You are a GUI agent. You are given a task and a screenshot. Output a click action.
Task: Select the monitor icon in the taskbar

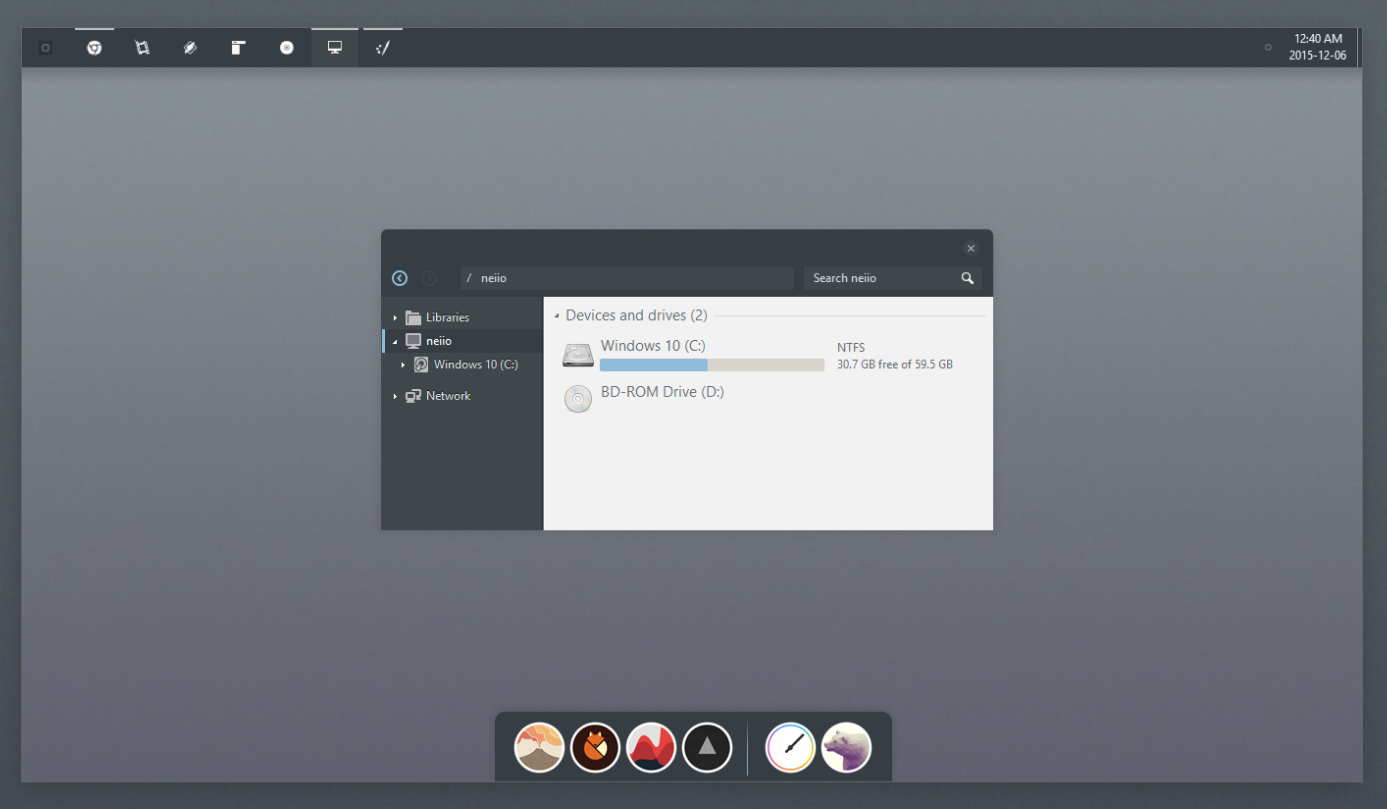pos(335,48)
